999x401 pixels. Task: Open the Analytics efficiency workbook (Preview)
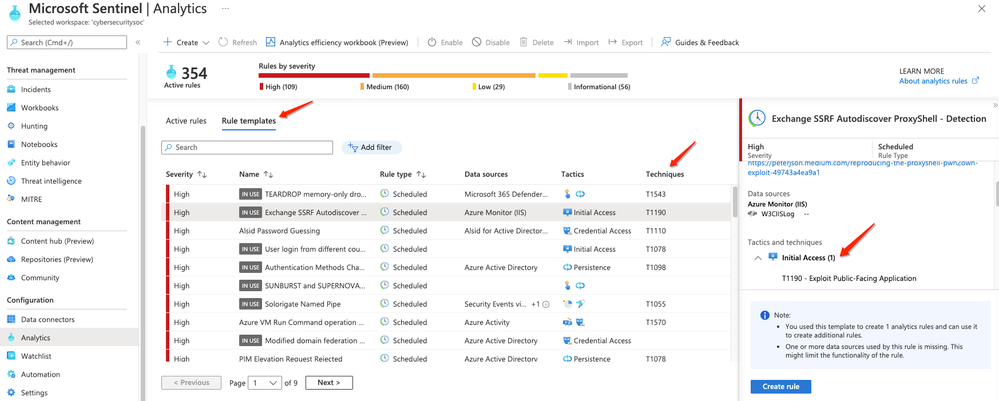pyautogui.click(x=336, y=43)
